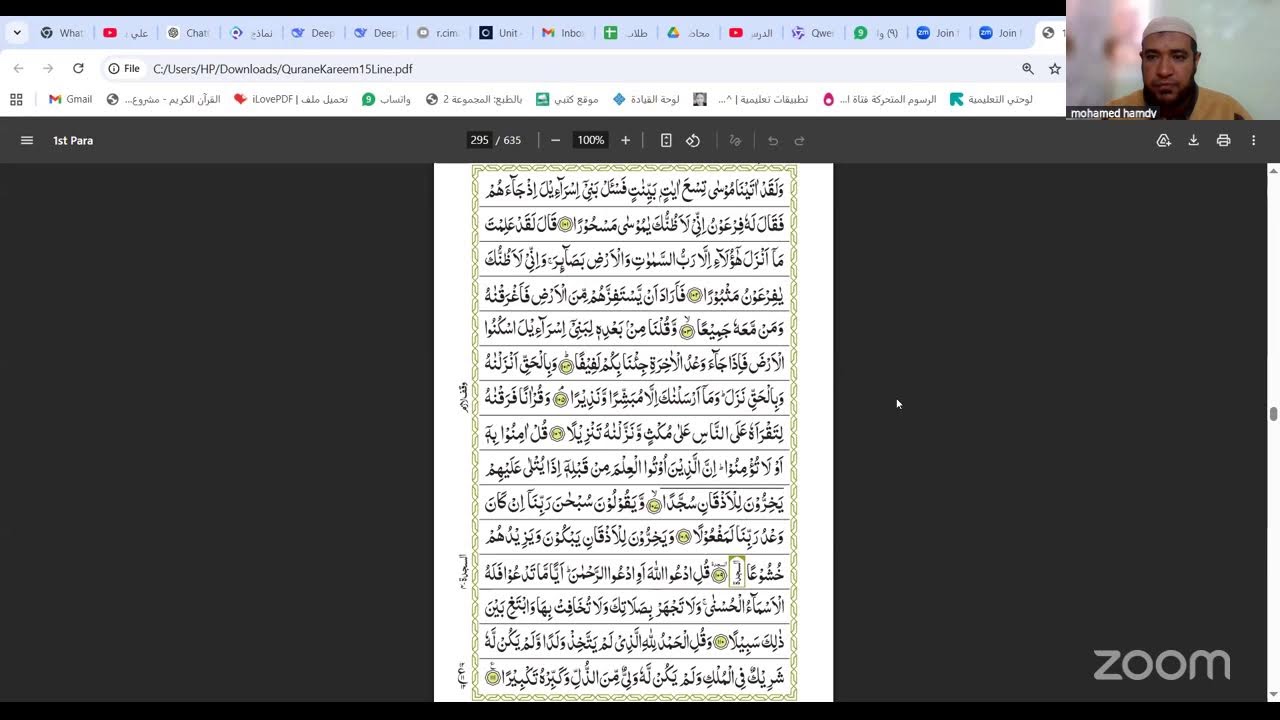Switch to the r.cim tab
1280x720 pixels.
point(439,33)
